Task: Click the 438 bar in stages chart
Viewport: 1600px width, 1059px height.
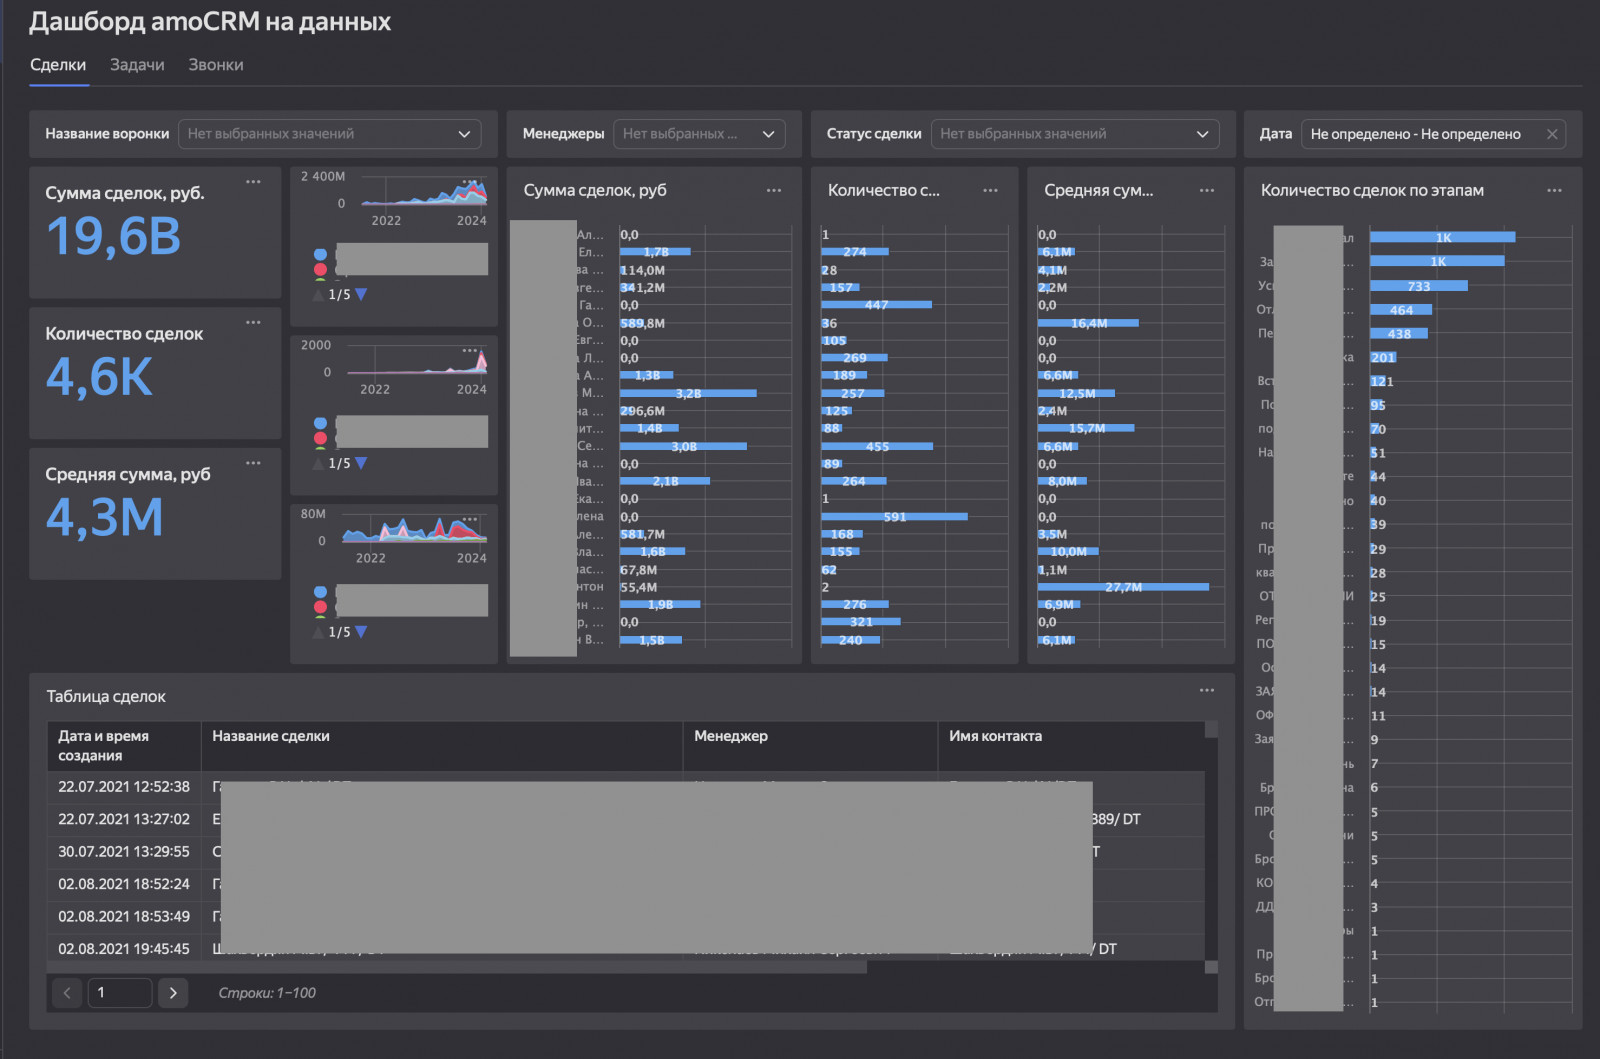Action: click(x=1399, y=334)
